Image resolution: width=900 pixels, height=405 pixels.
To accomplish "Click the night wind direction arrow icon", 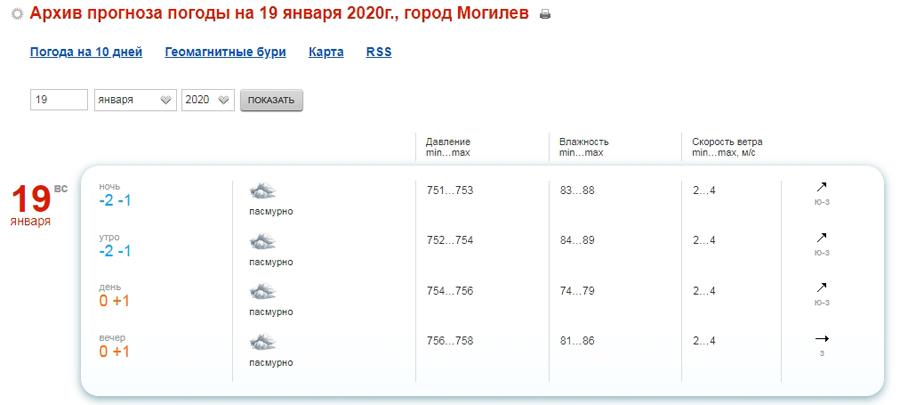I will 822,187.
